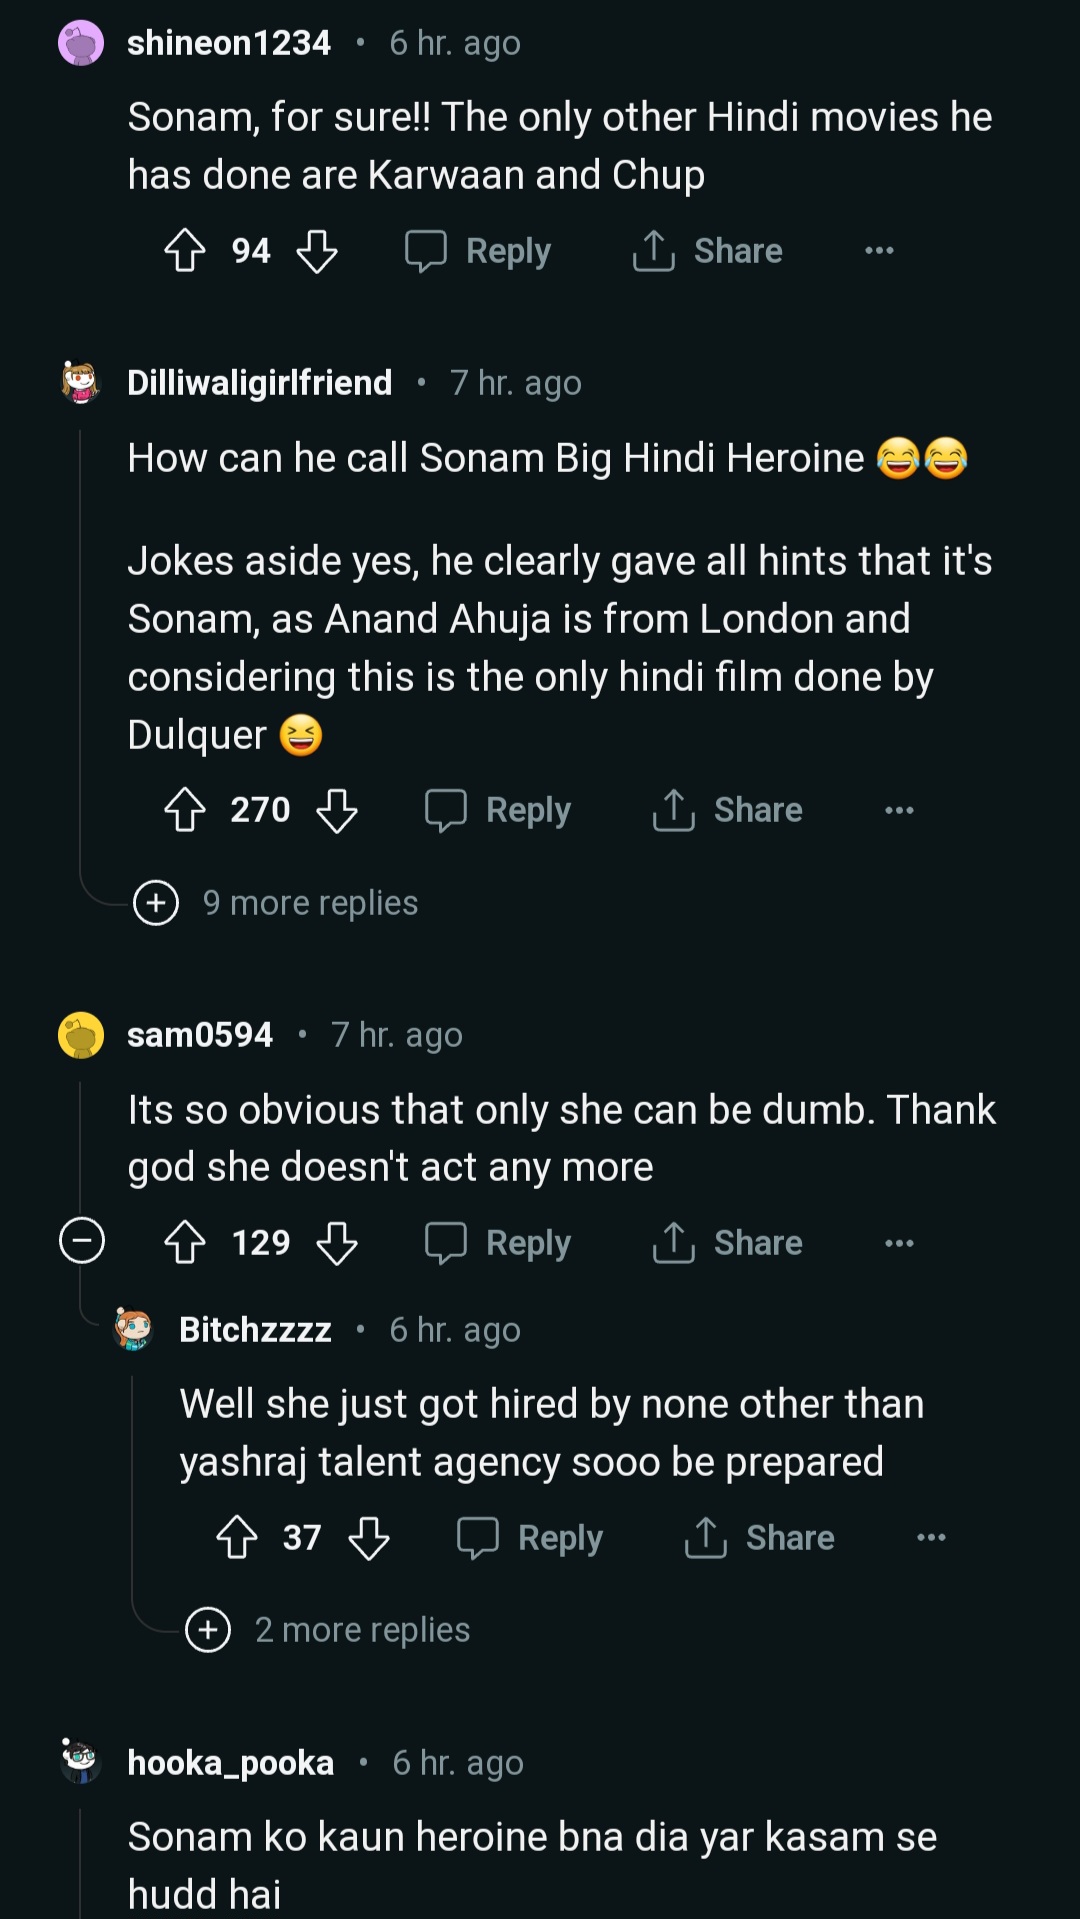Open shineon1234's user profile
The image size is (1080, 1919).
(x=229, y=43)
